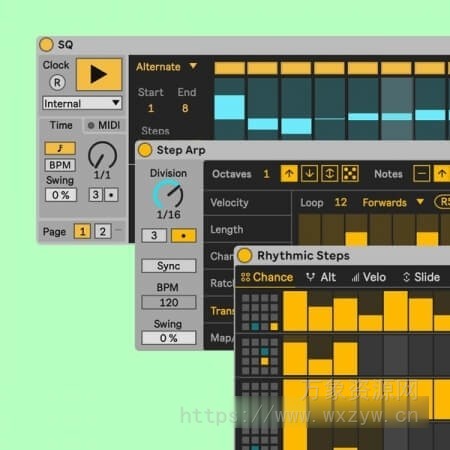Click the second row 4x4 pattern grid
This screenshot has width=450, height=450.
260,356
